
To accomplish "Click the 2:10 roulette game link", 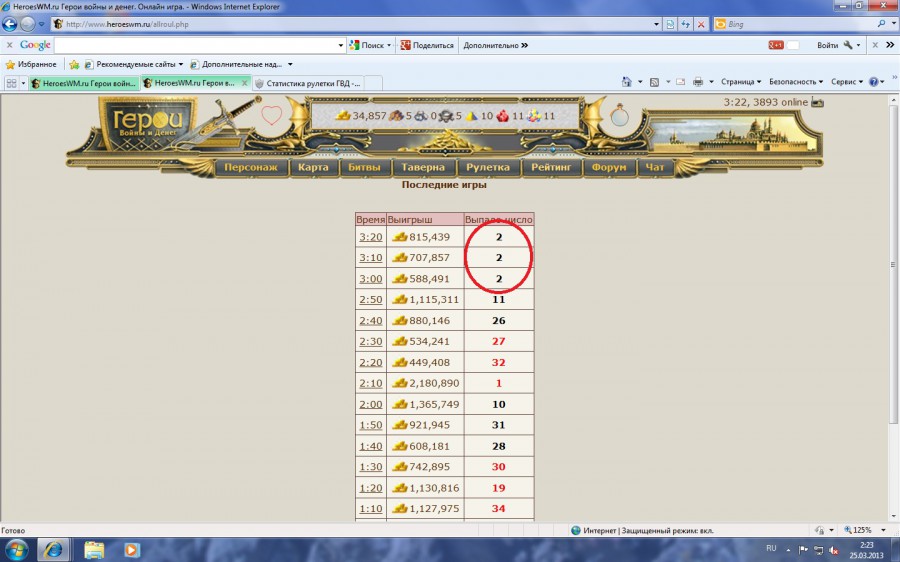I will (370, 383).
